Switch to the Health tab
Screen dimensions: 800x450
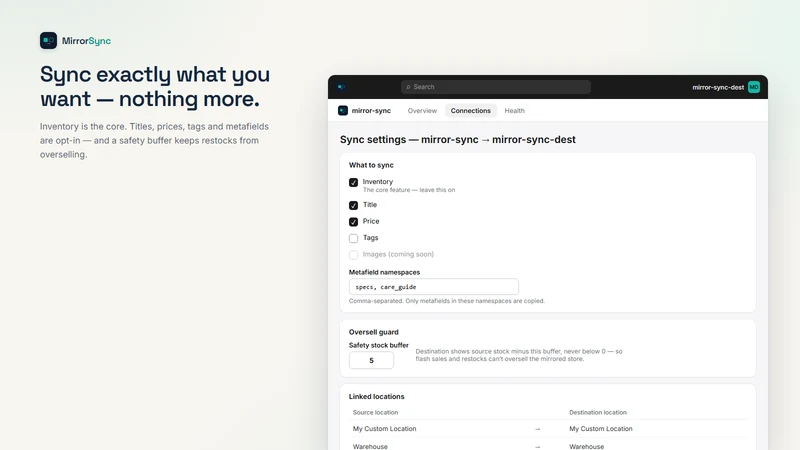click(x=514, y=110)
